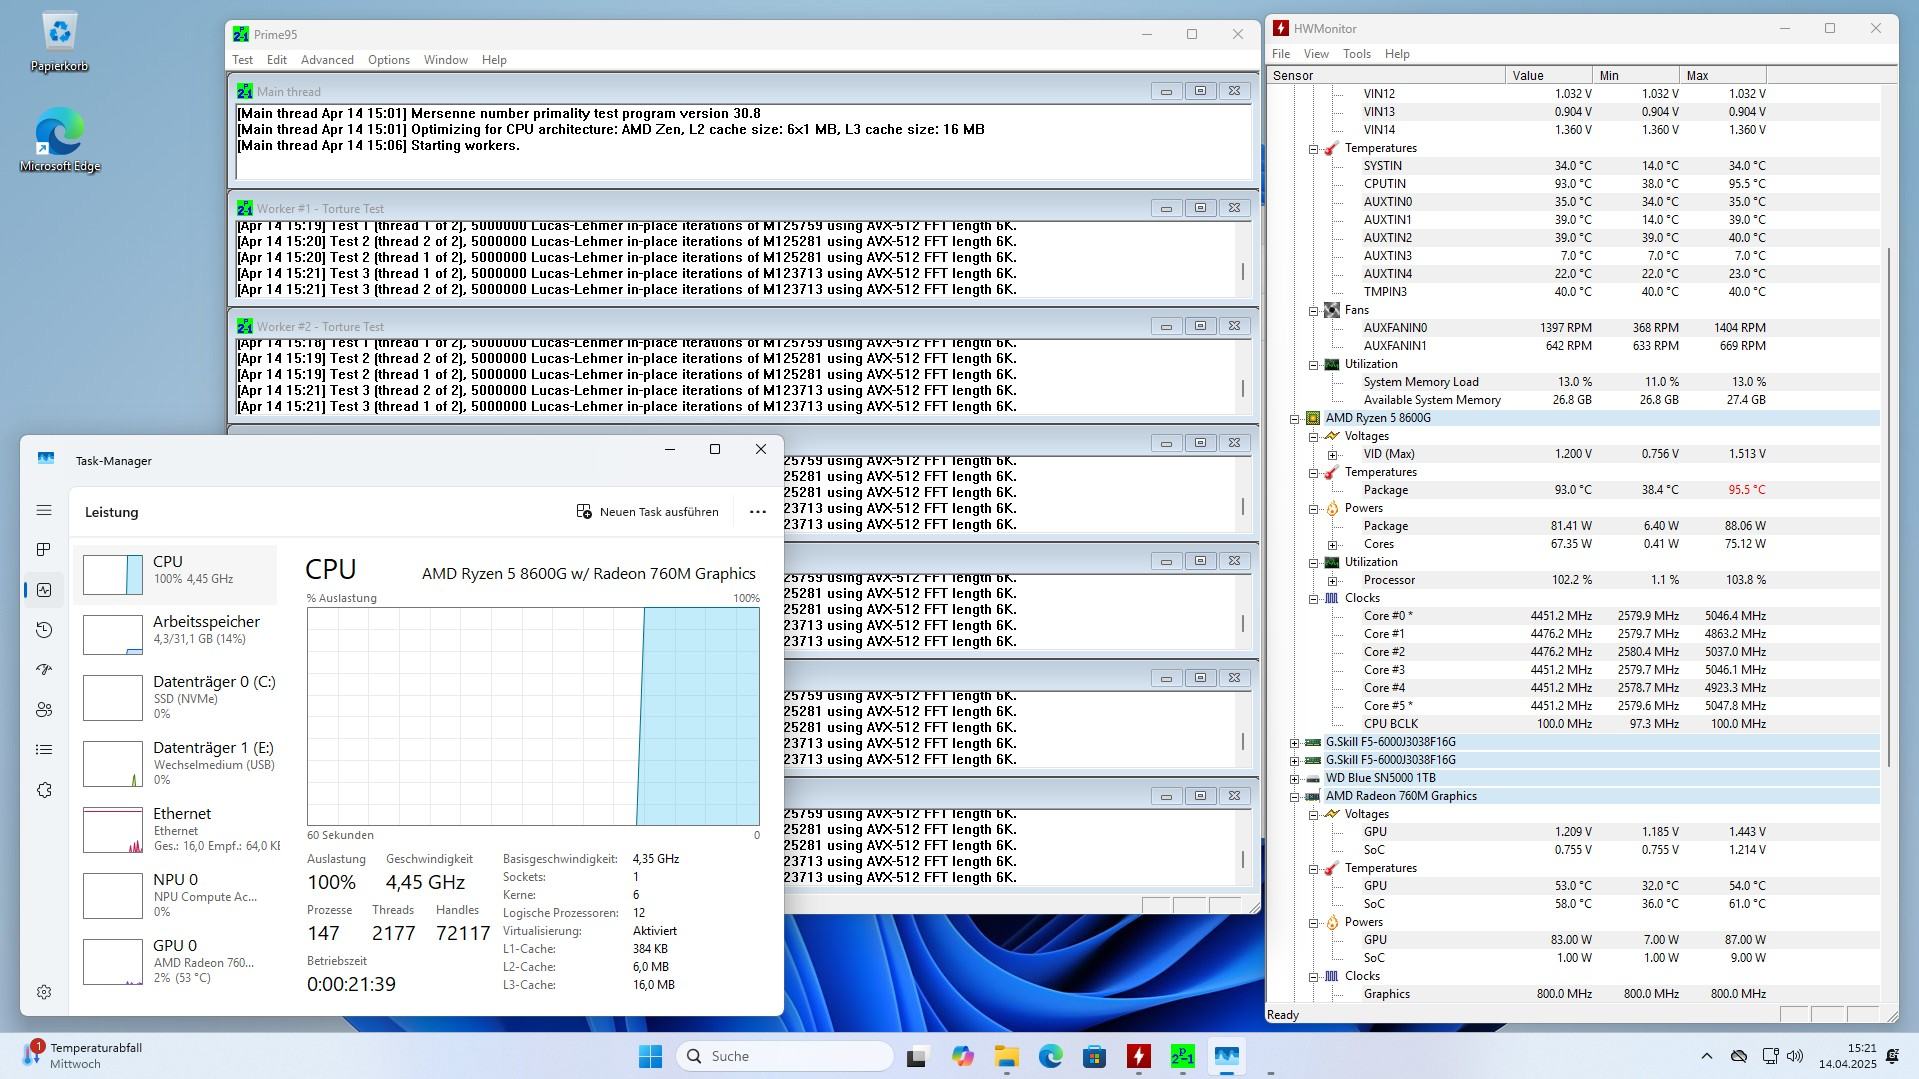1919x1079 pixels.
Task: Click the Worker #1 window vertical scrollbar
Action: point(1243,271)
